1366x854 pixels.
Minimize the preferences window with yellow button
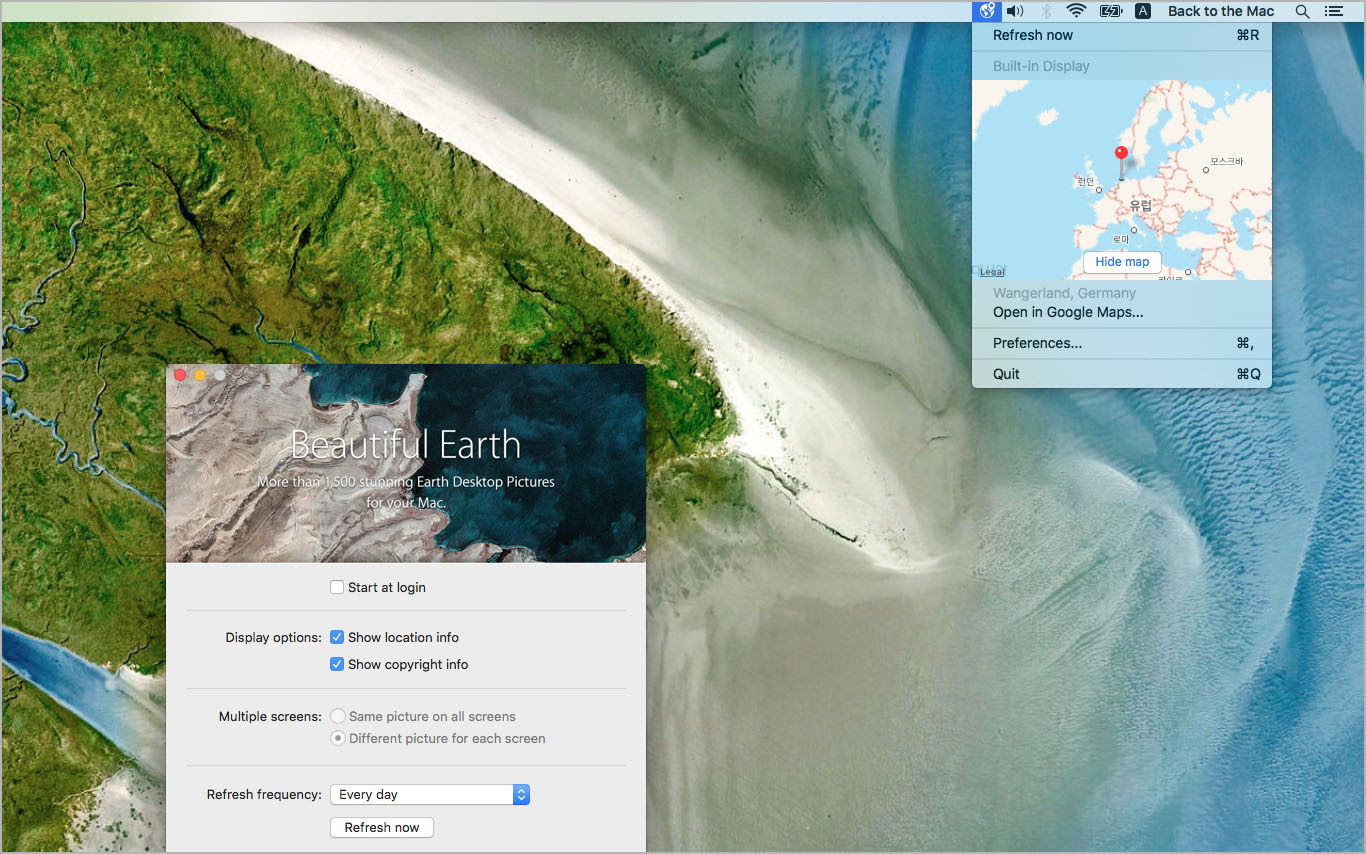coord(200,375)
